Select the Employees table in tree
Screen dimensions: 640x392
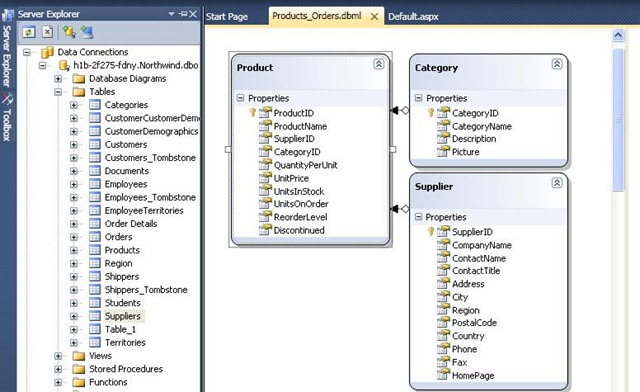pos(126,184)
